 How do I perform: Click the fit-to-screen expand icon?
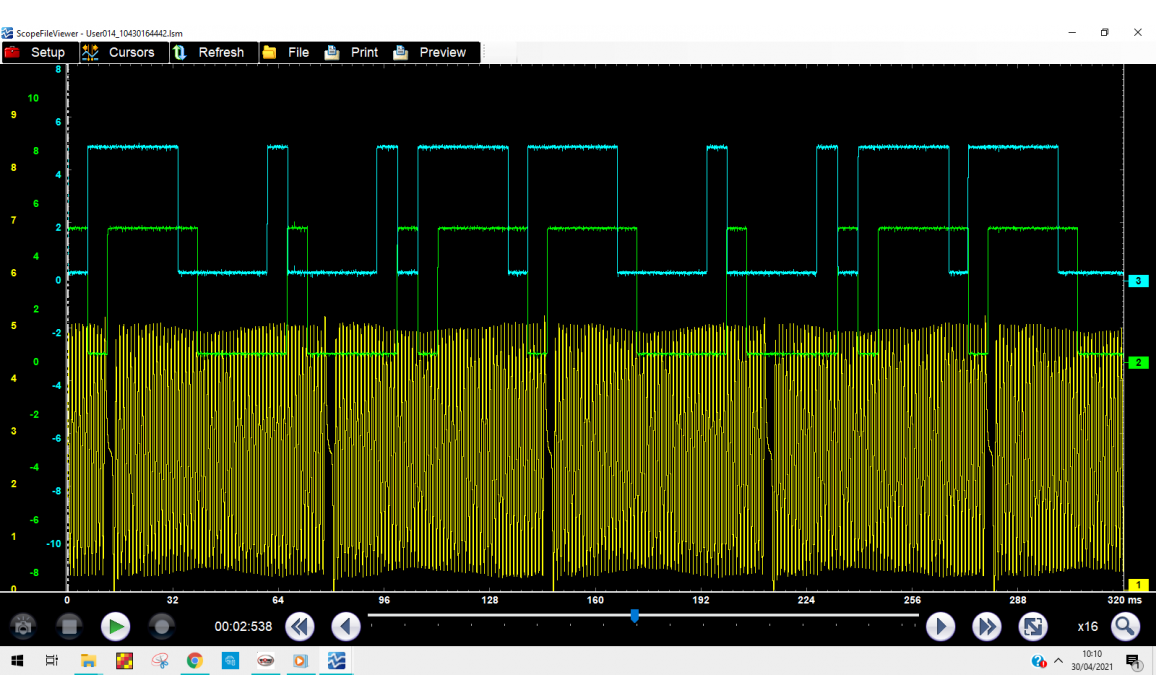(1033, 627)
